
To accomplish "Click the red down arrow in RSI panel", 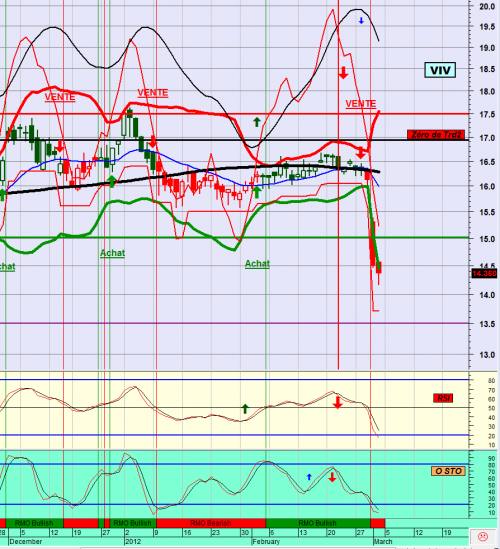I will [338, 403].
